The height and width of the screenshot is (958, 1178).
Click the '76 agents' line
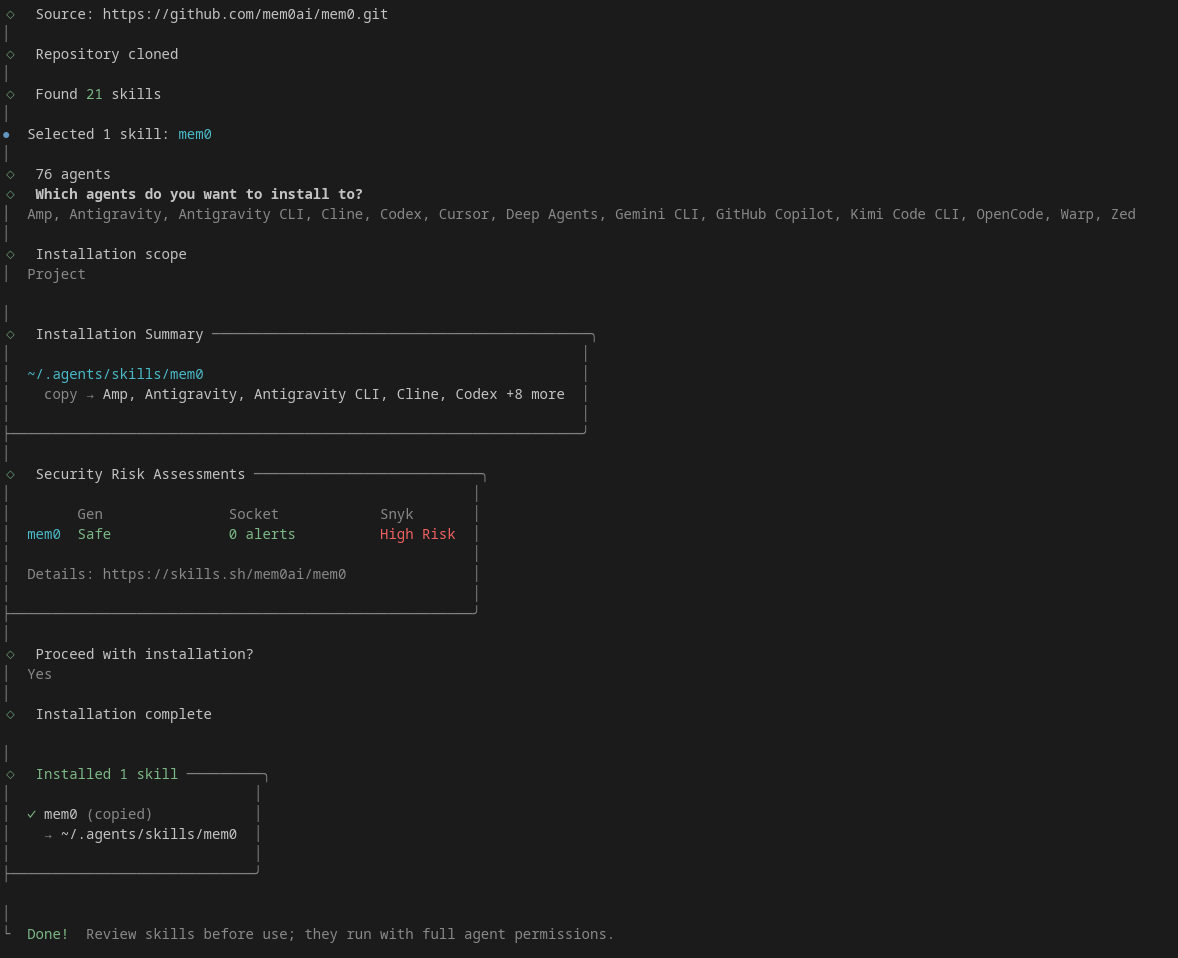click(73, 174)
